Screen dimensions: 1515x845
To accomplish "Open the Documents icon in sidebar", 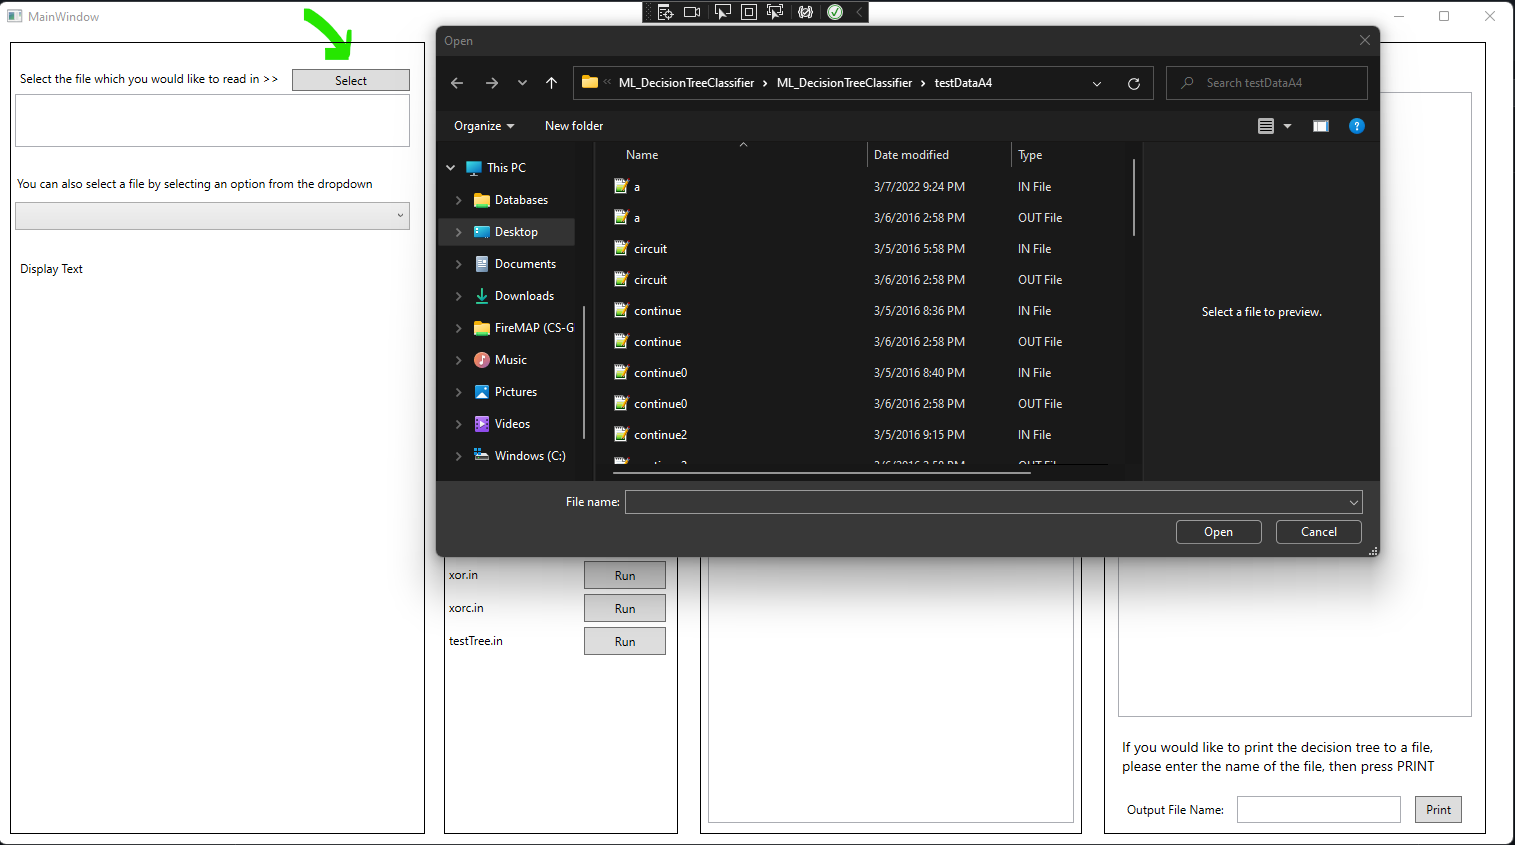I will 482,264.
